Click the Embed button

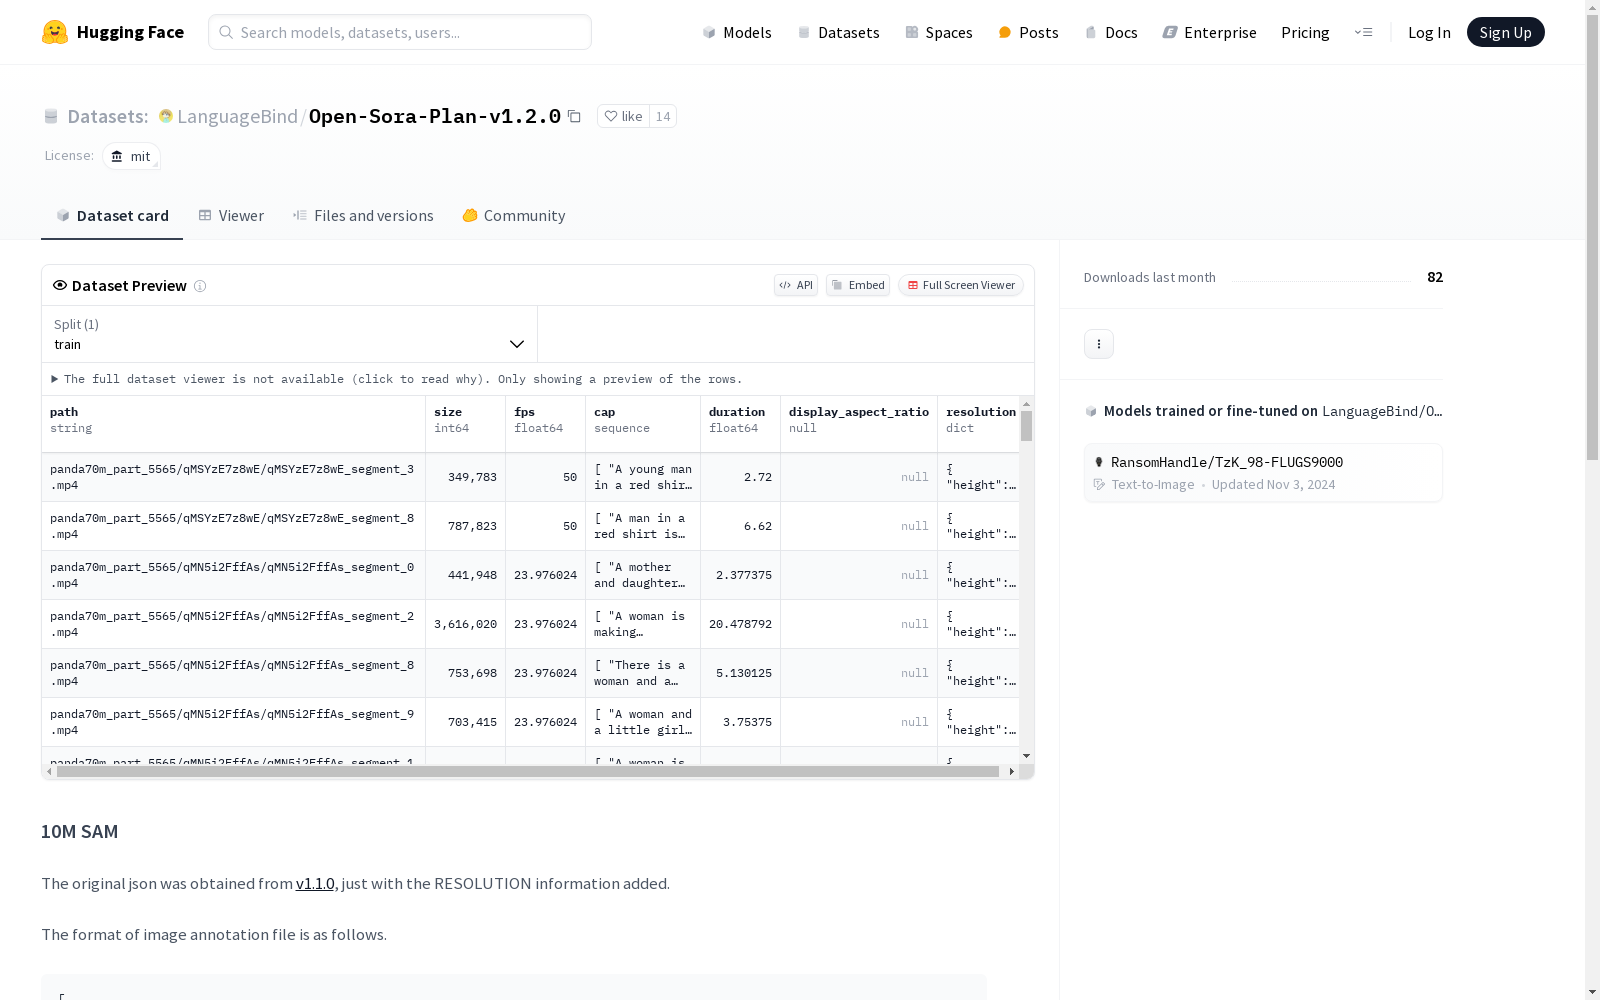(858, 285)
